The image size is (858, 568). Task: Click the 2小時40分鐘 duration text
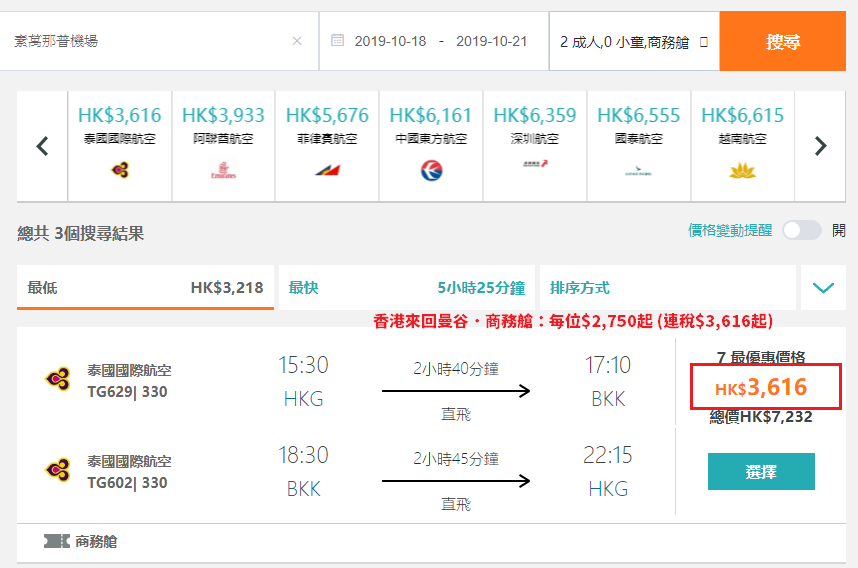(456, 369)
